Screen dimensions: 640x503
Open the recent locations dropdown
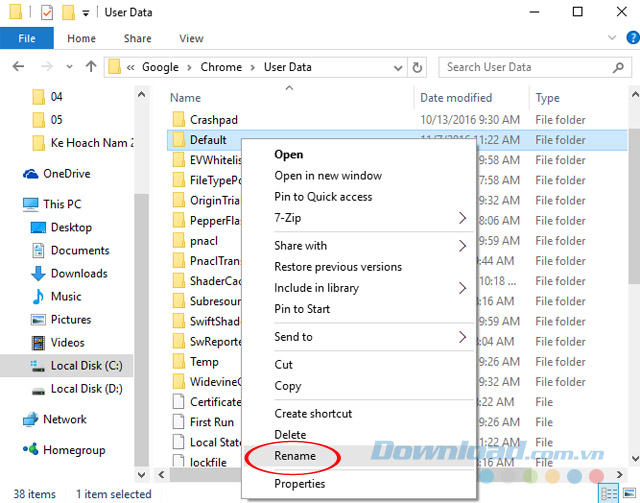click(69, 67)
